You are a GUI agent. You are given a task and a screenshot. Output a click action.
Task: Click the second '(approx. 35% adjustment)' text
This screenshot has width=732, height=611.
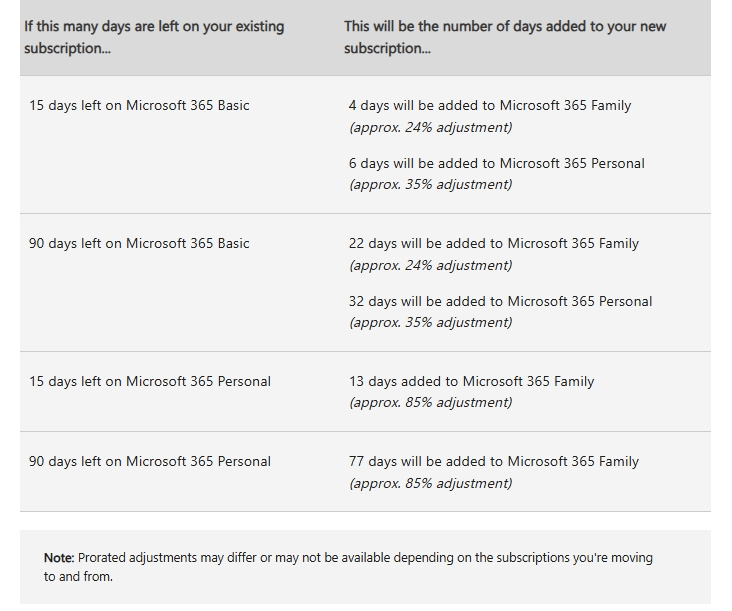tap(430, 323)
